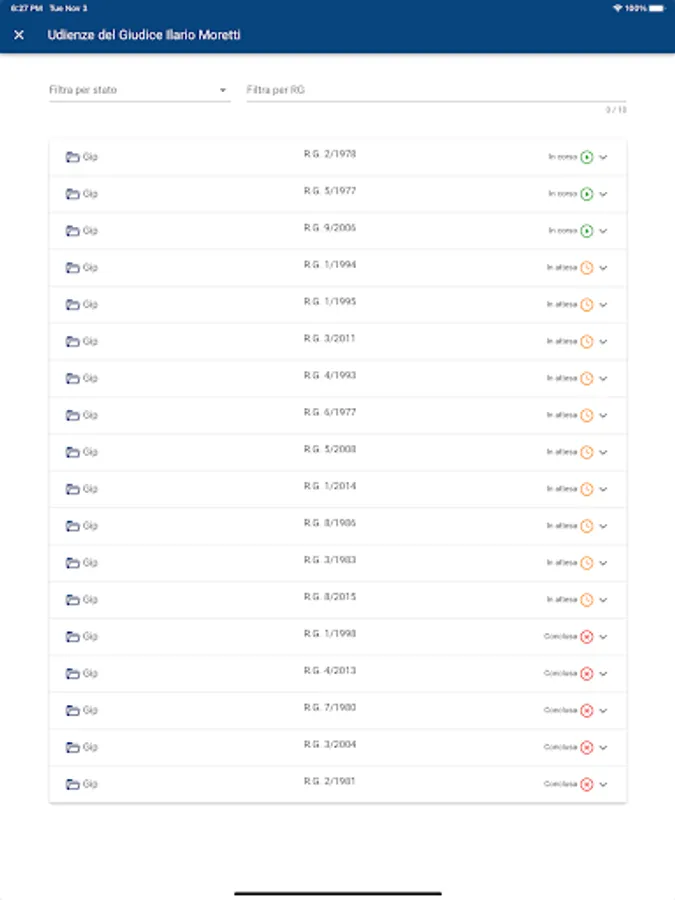
Task: Close the Udienze del Giudice screen
Action: [x=19, y=35]
